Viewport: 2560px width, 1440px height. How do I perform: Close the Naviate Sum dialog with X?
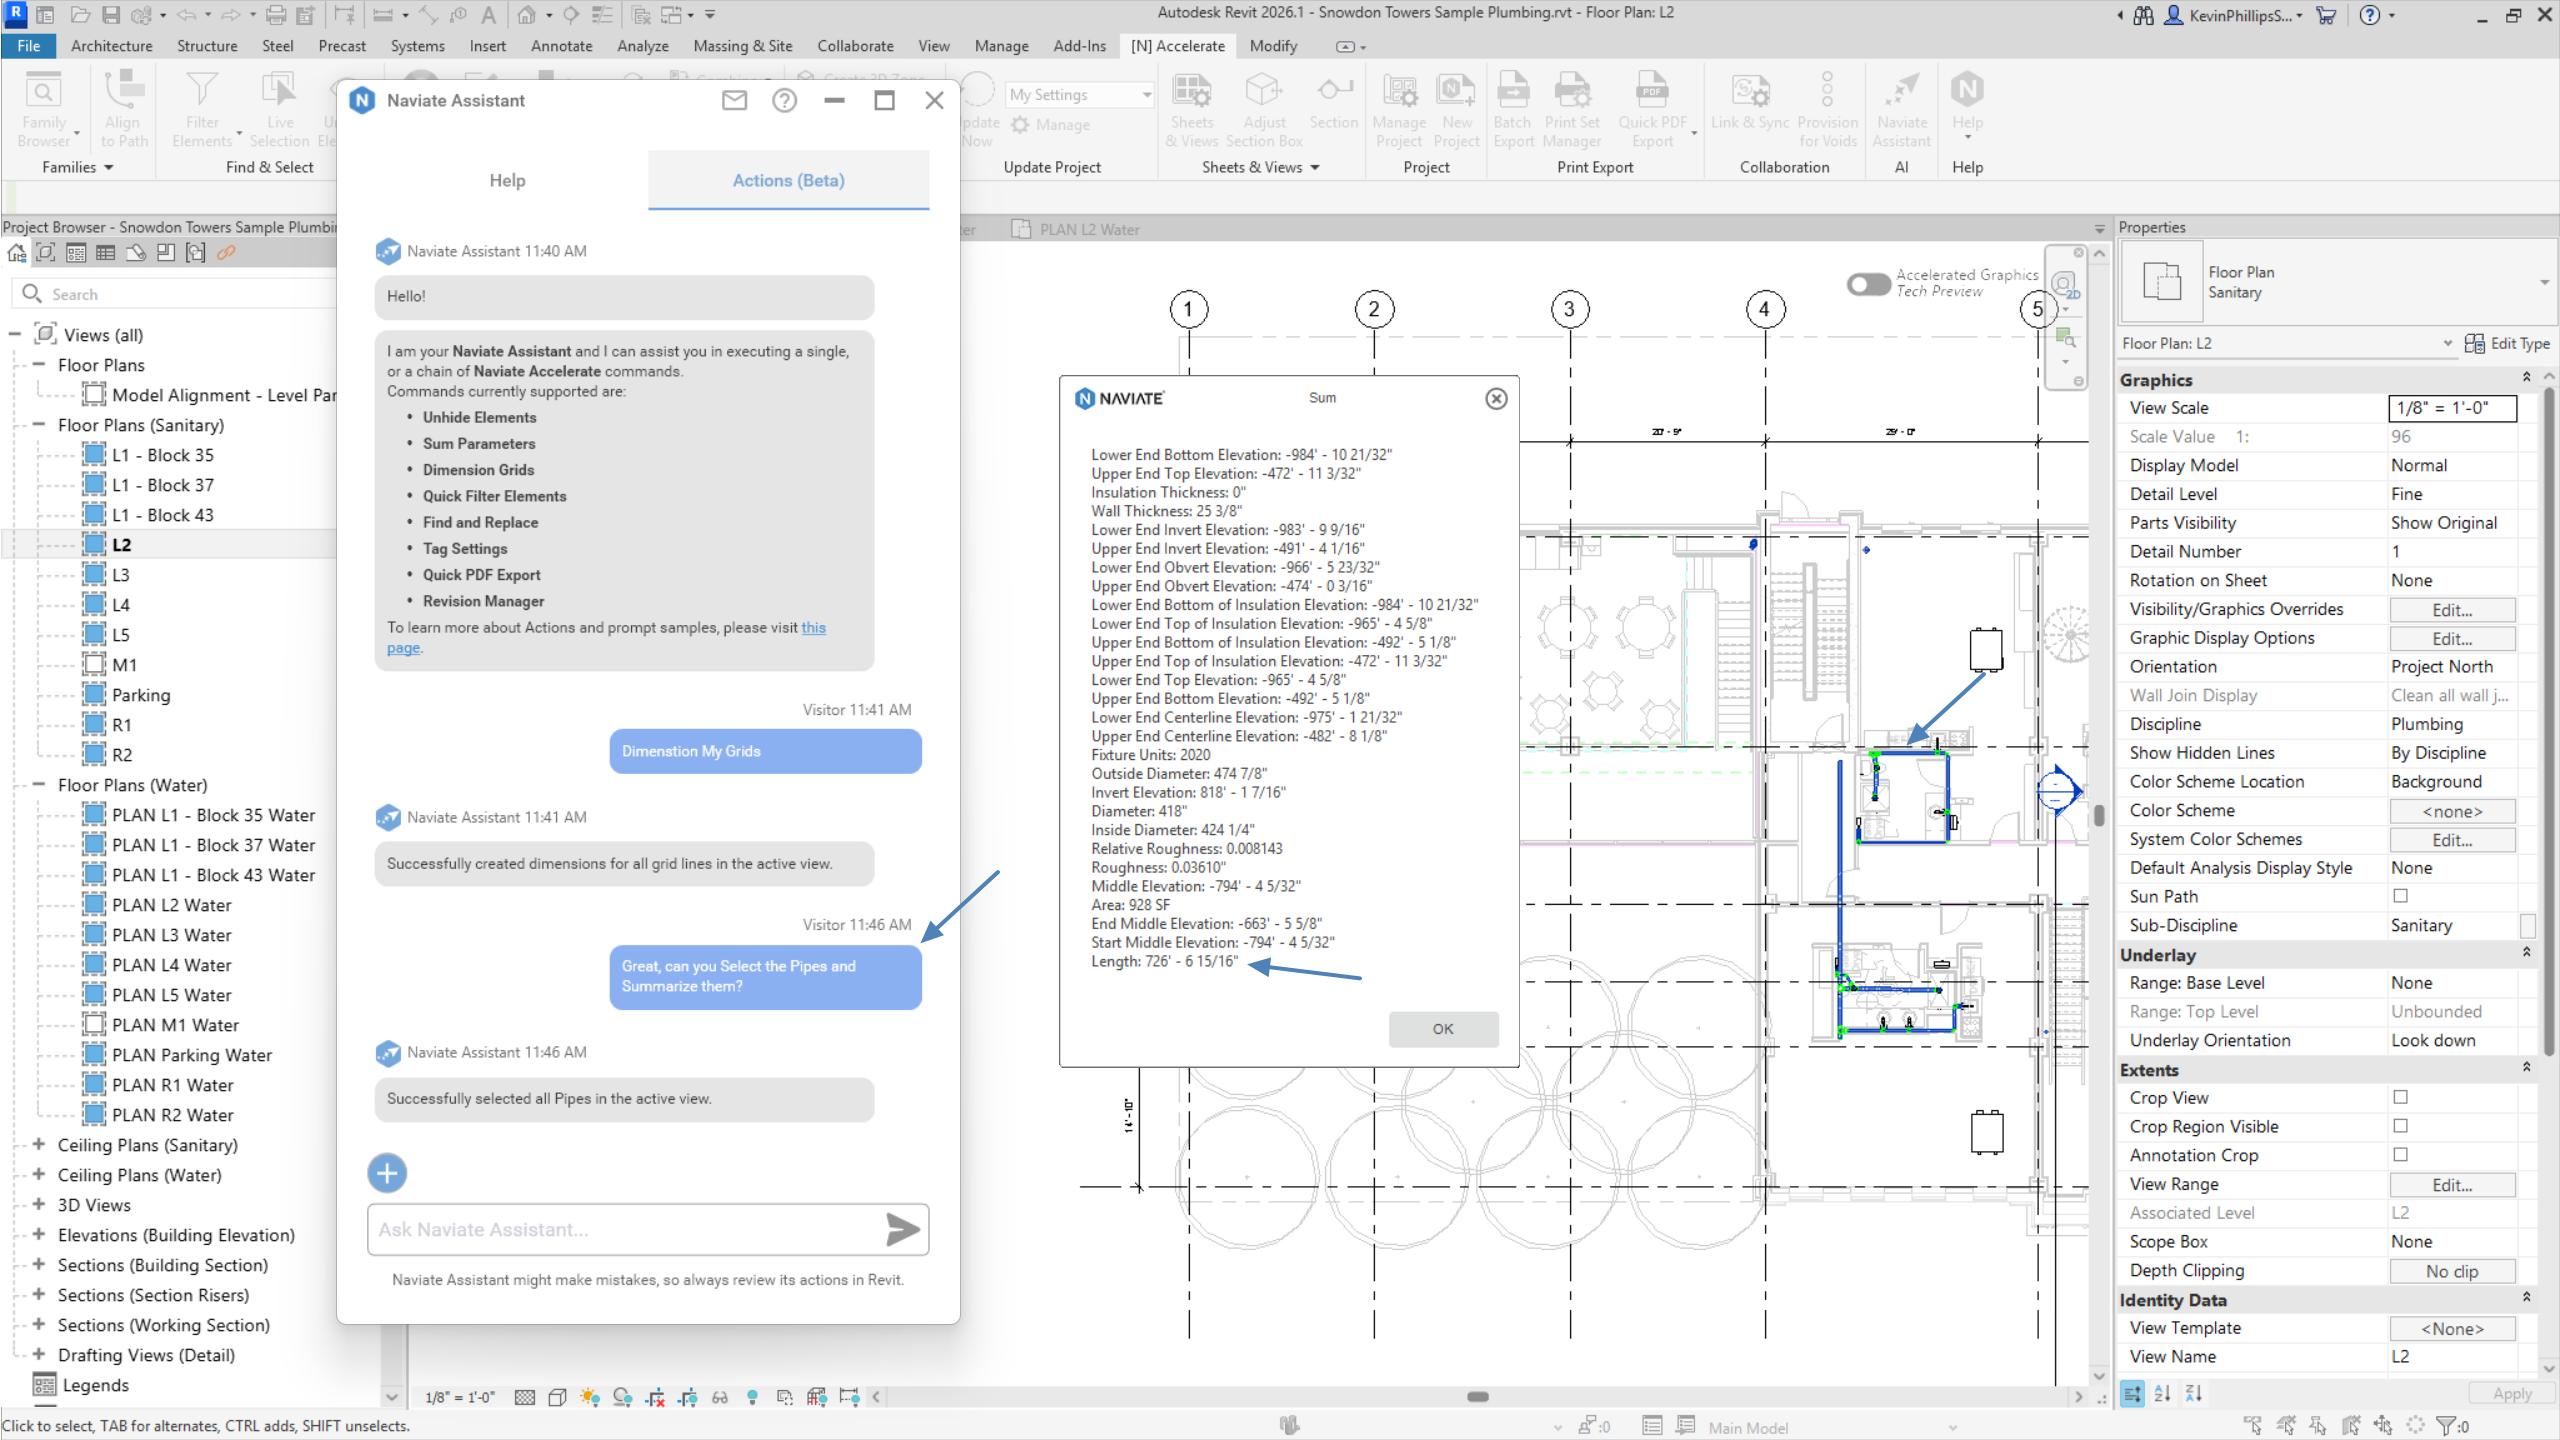(x=1496, y=398)
